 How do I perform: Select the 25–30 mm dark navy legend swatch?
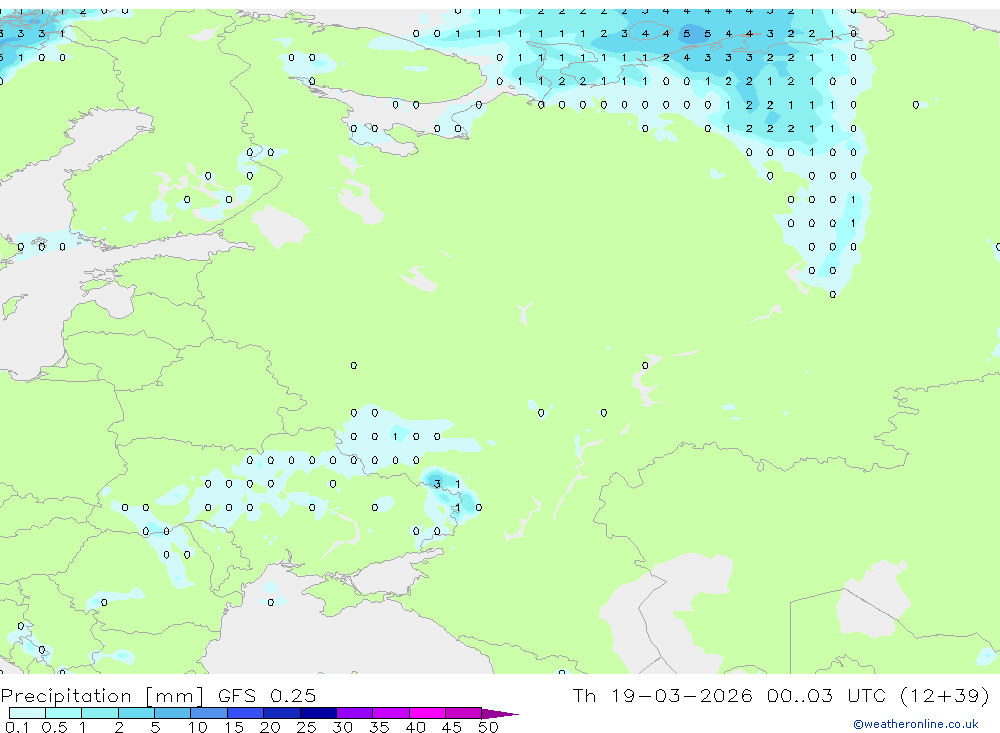tap(318, 713)
